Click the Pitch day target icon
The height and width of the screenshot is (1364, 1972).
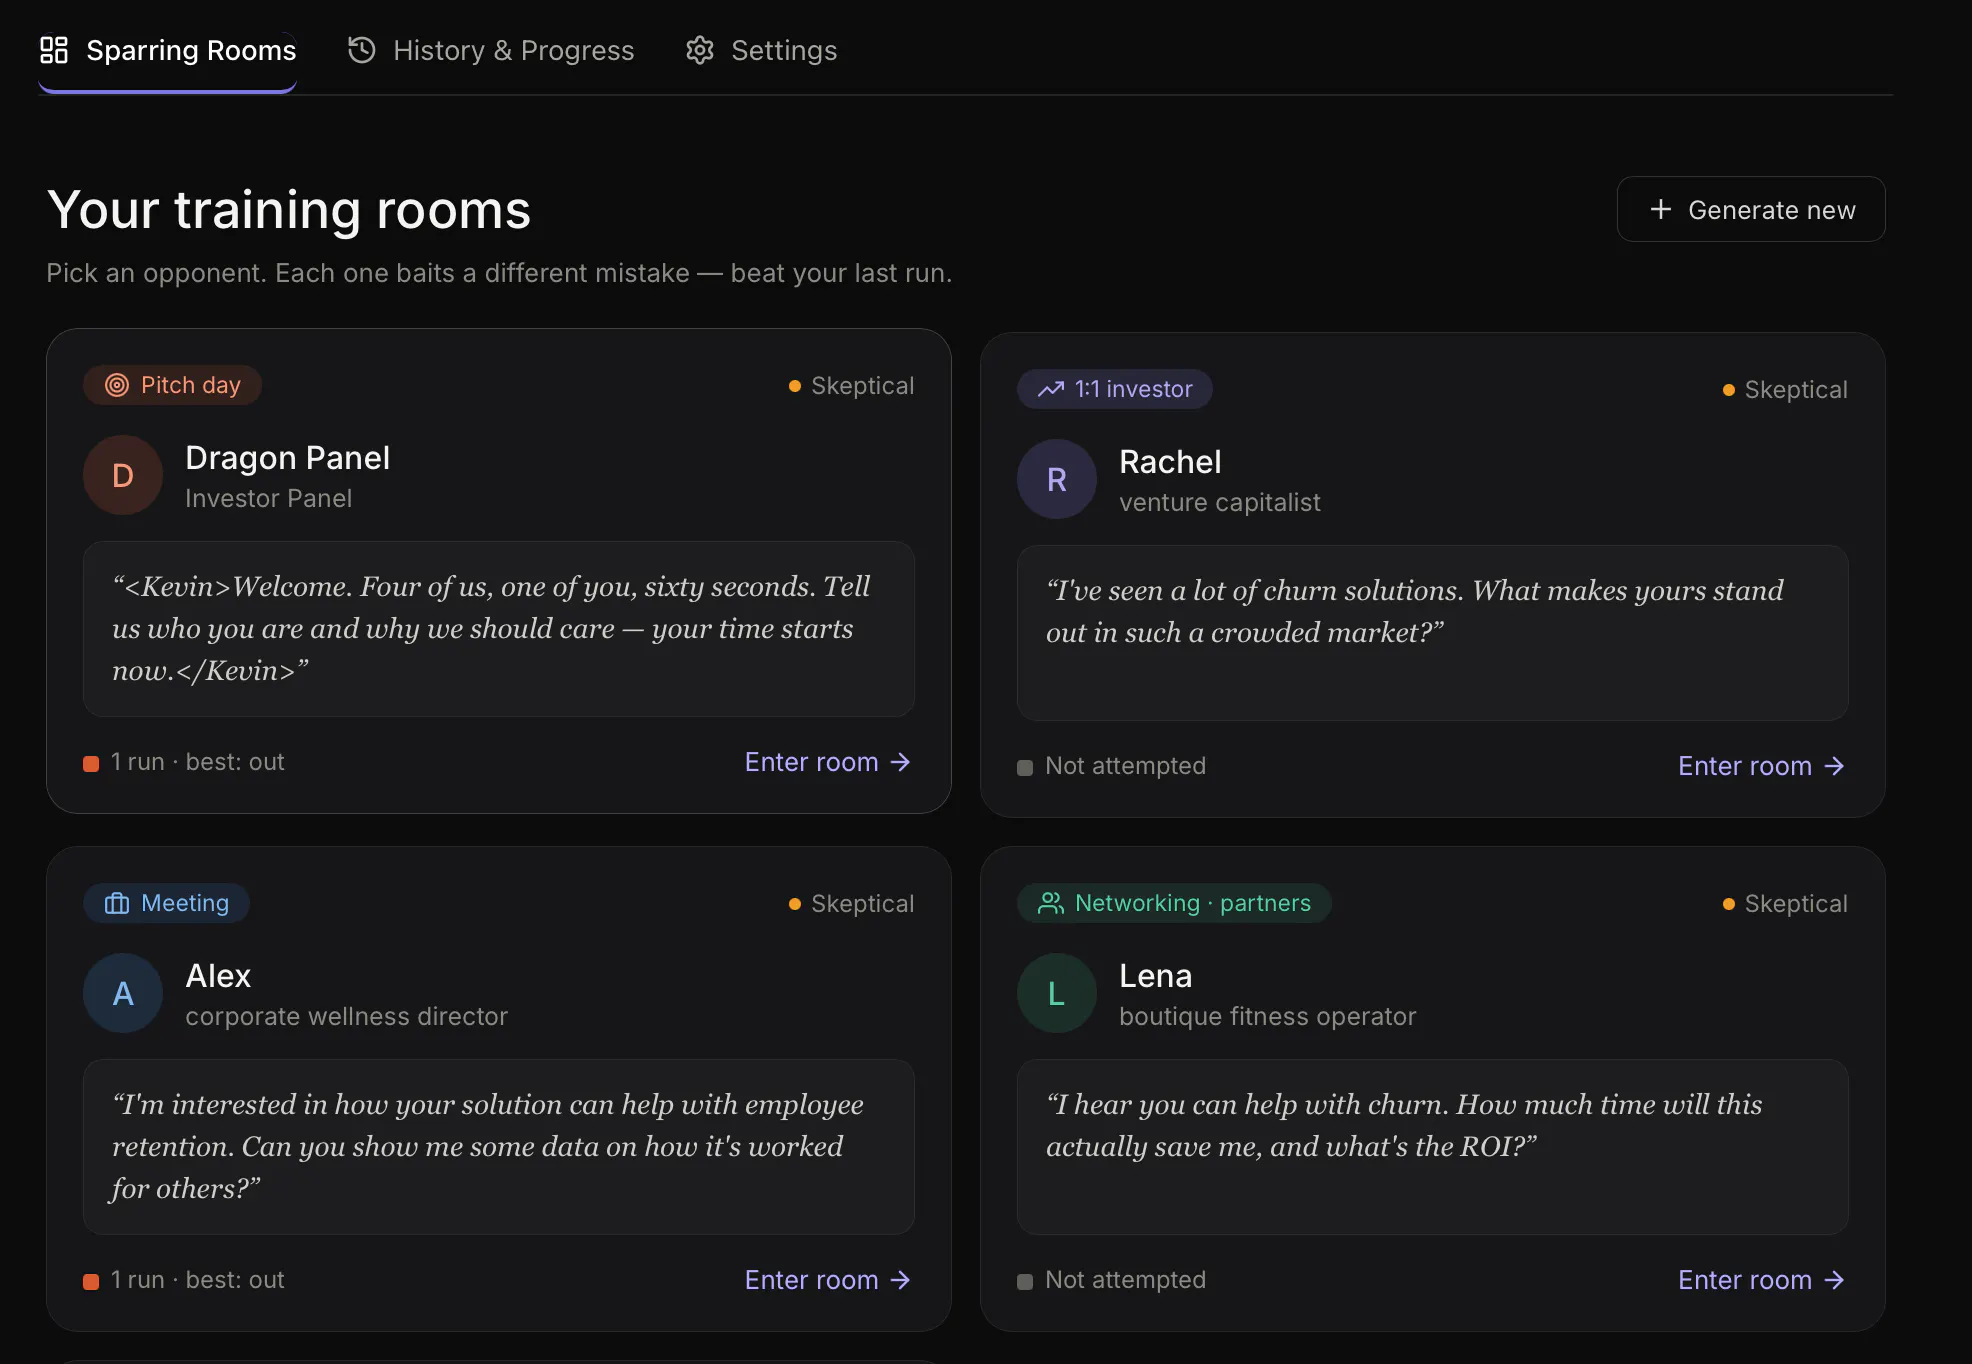click(x=117, y=385)
